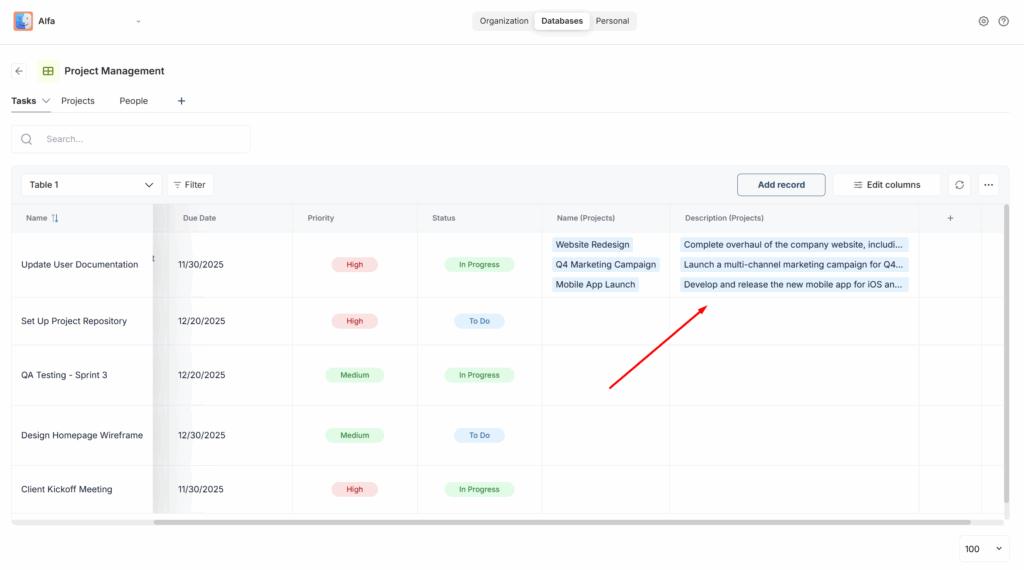Click the sort arrows icon in Name column

click(55, 218)
